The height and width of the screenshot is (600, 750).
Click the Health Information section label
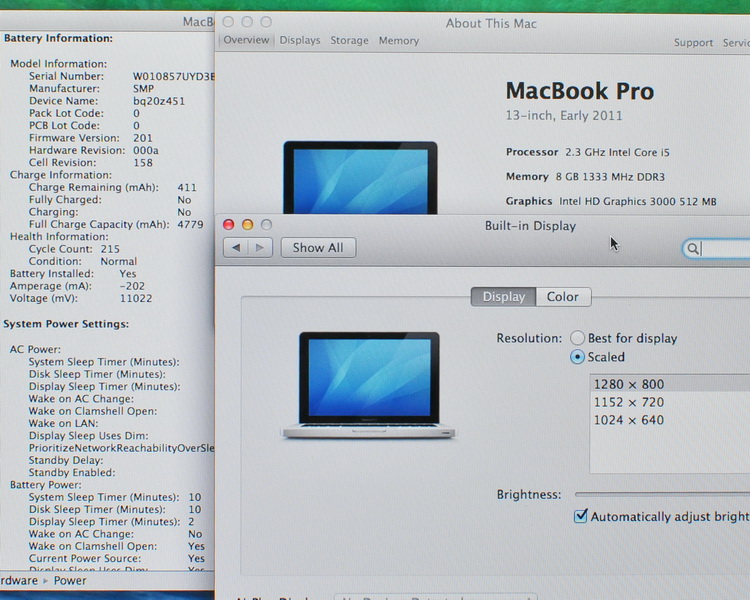coord(59,236)
